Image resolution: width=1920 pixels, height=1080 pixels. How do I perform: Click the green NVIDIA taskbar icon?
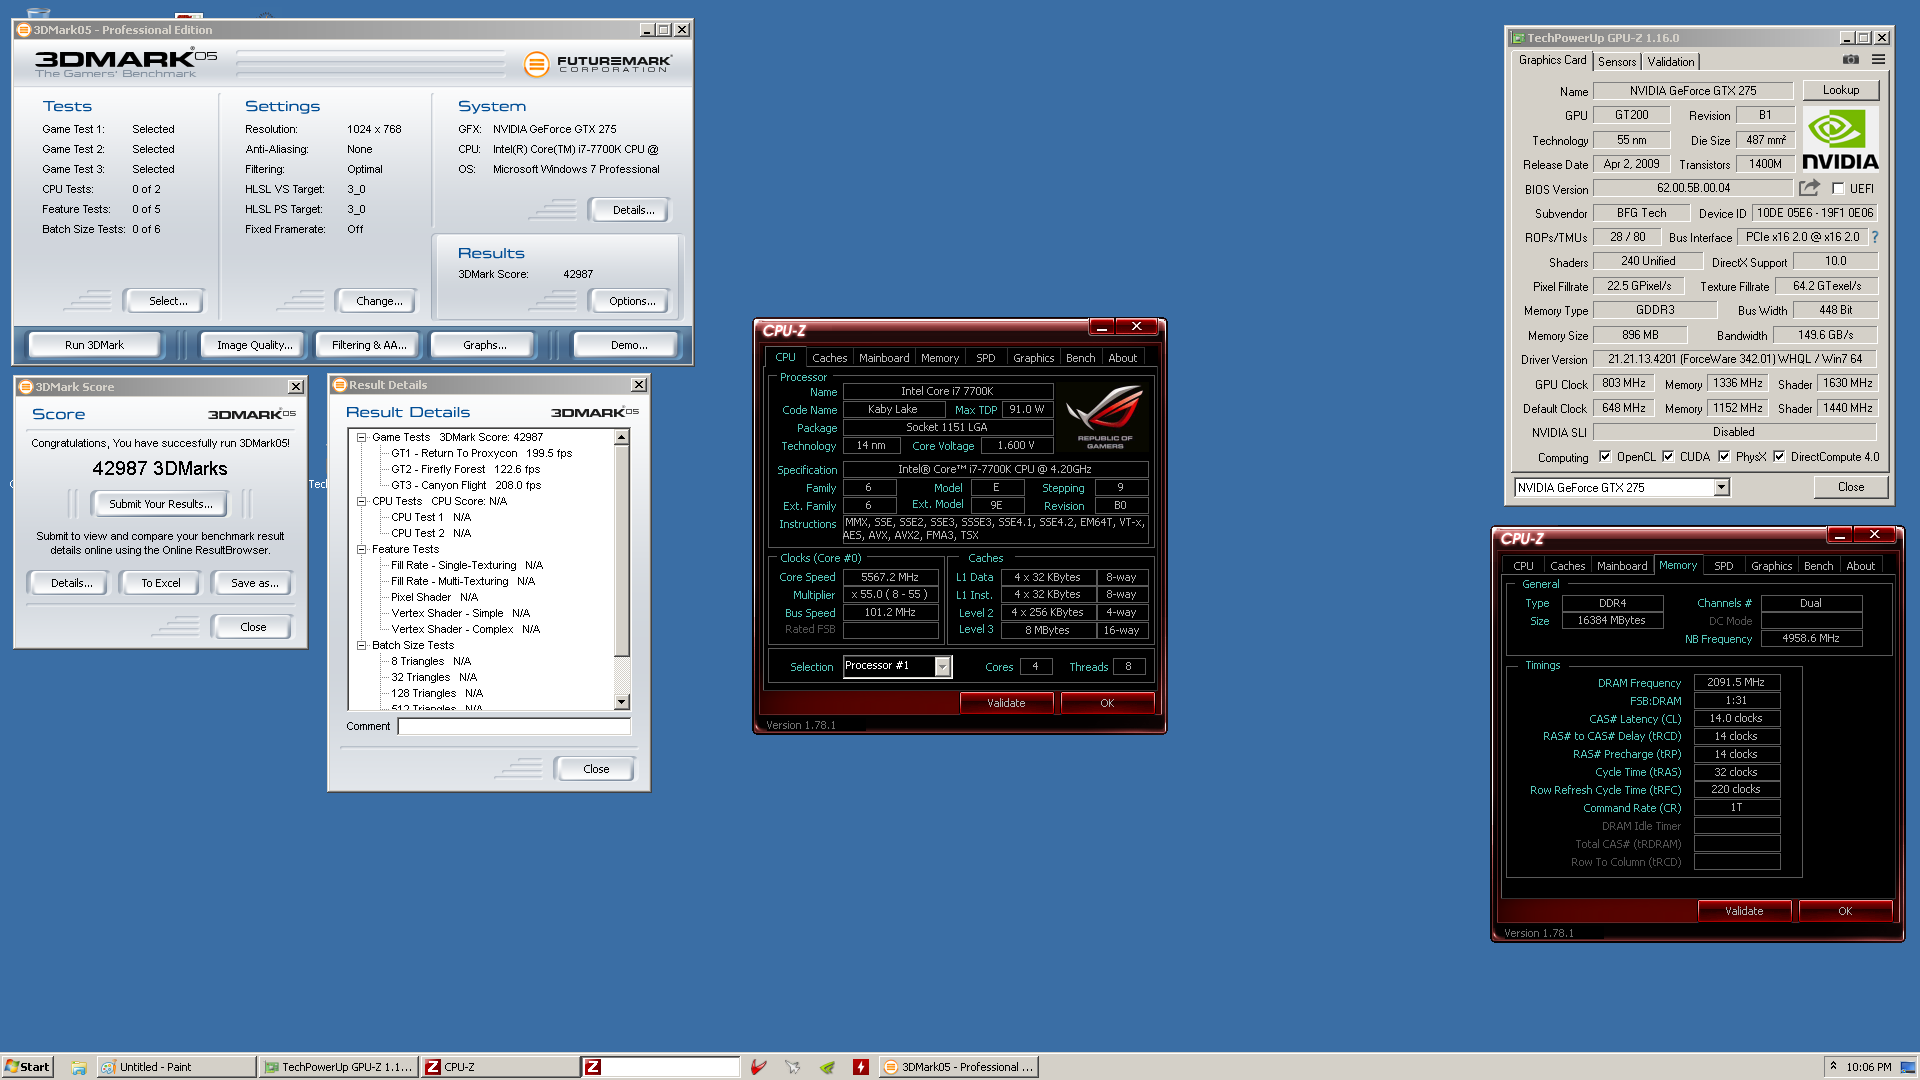pyautogui.click(x=827, y=1067)
